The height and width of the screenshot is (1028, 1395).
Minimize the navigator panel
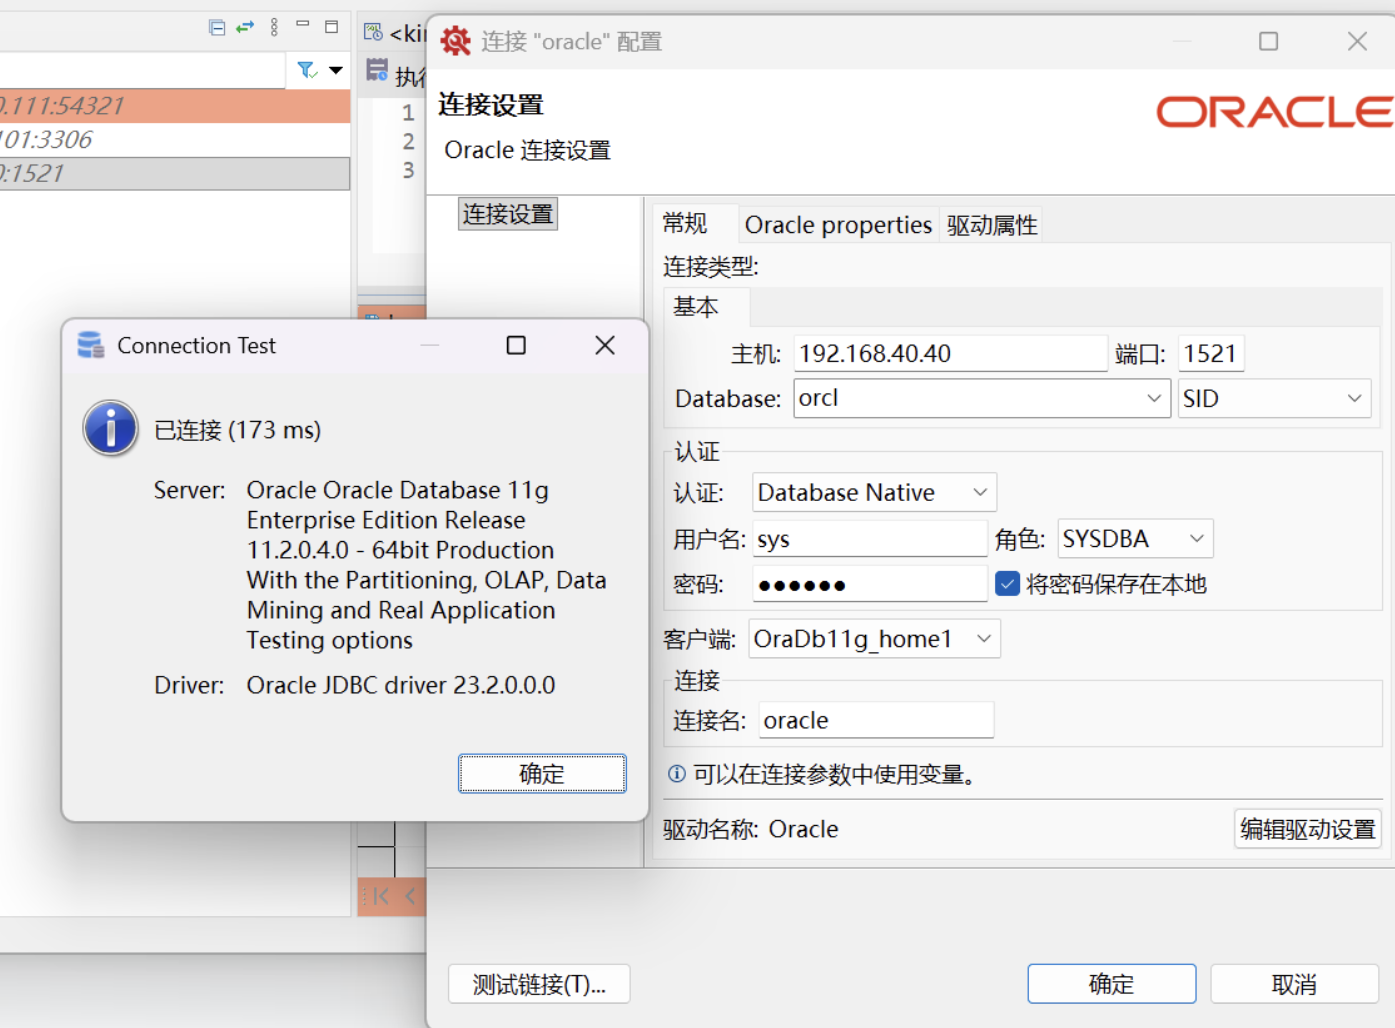point(303,24)
